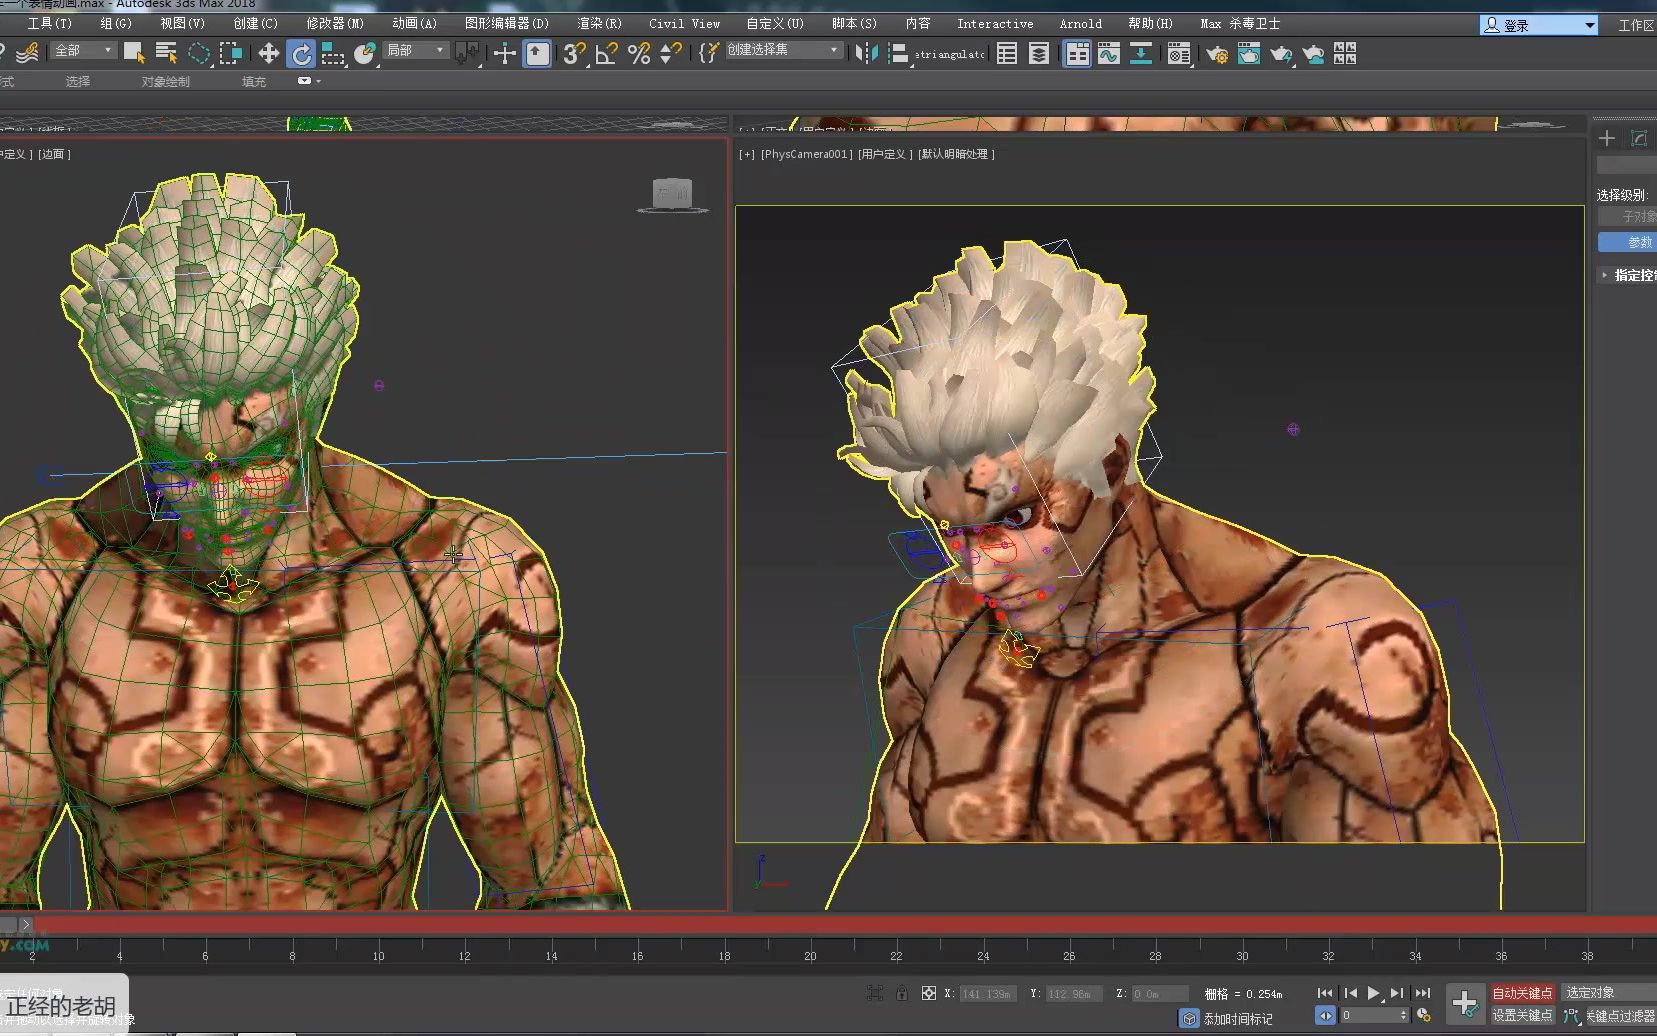Open the 全部 selection filter dropdown
This screenshot has width=1657, height=1036.
tap(84, 50)
